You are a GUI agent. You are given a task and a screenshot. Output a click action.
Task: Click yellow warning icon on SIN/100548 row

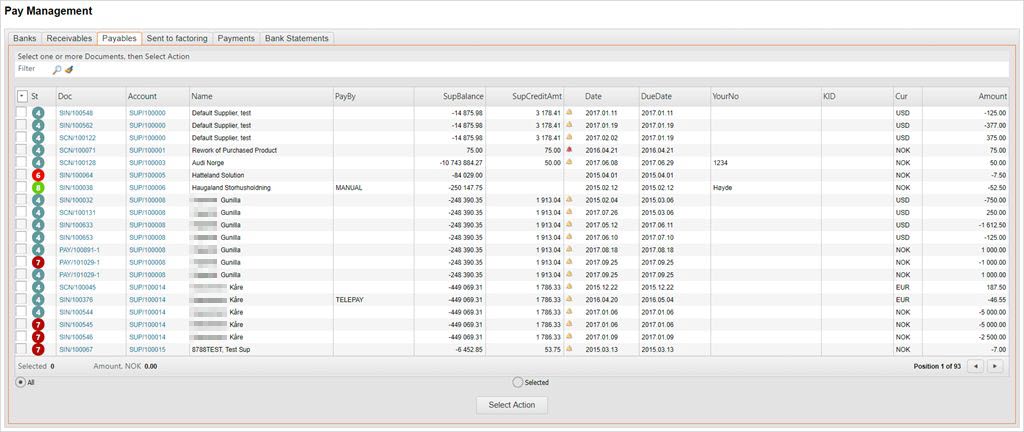pyautogui.click(x=569, y=113)
